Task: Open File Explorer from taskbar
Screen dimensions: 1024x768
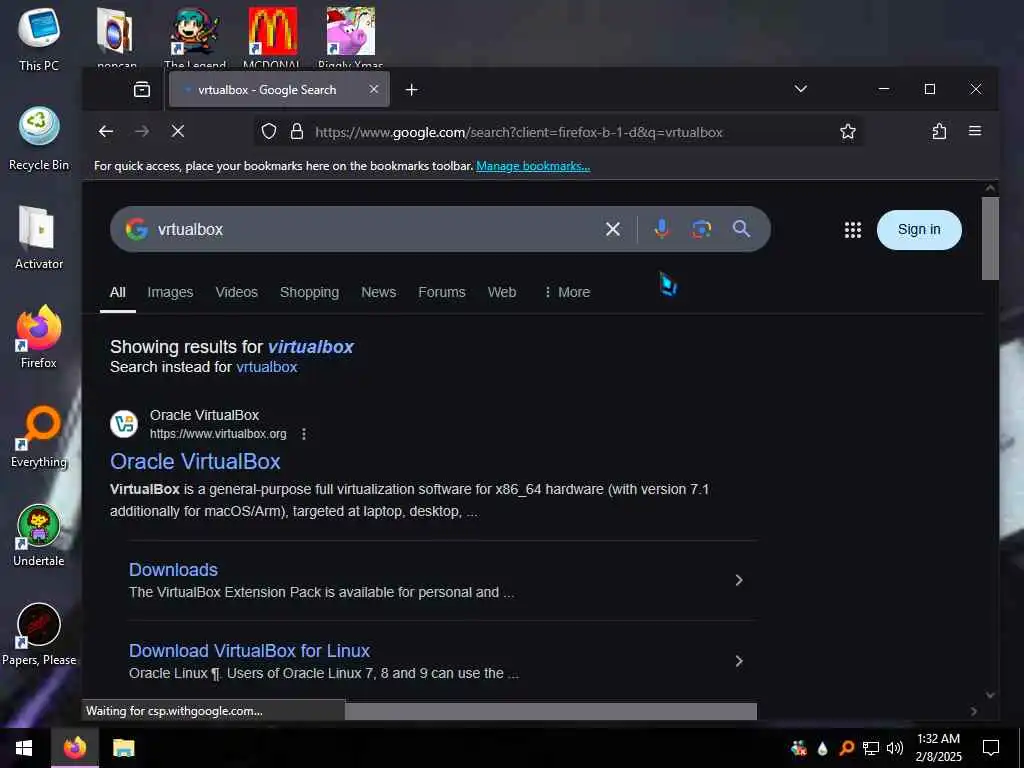Action: [123, 748]
